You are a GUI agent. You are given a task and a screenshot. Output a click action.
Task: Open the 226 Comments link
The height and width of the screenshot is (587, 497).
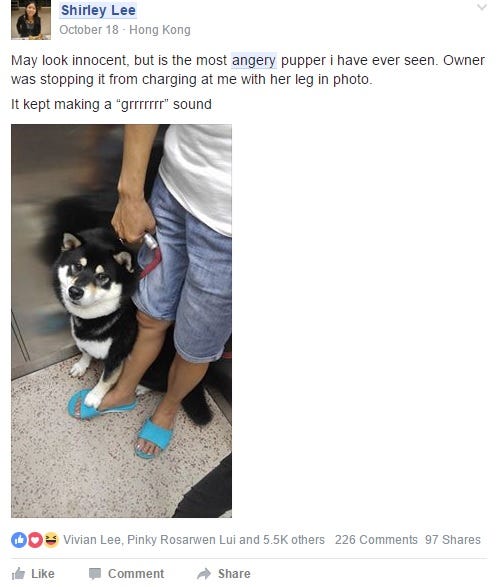click(x=376, y=540)
